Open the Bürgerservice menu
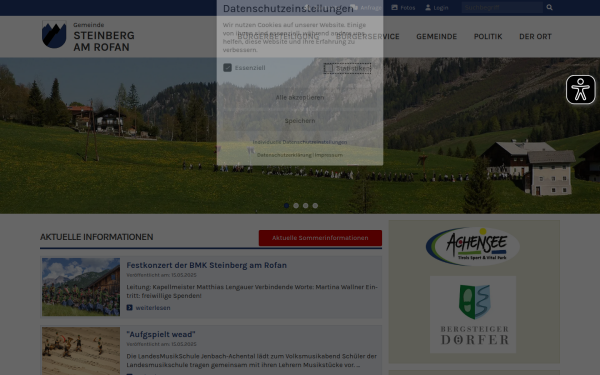Viewport: 600px width, 375px height. pos(368,36)
